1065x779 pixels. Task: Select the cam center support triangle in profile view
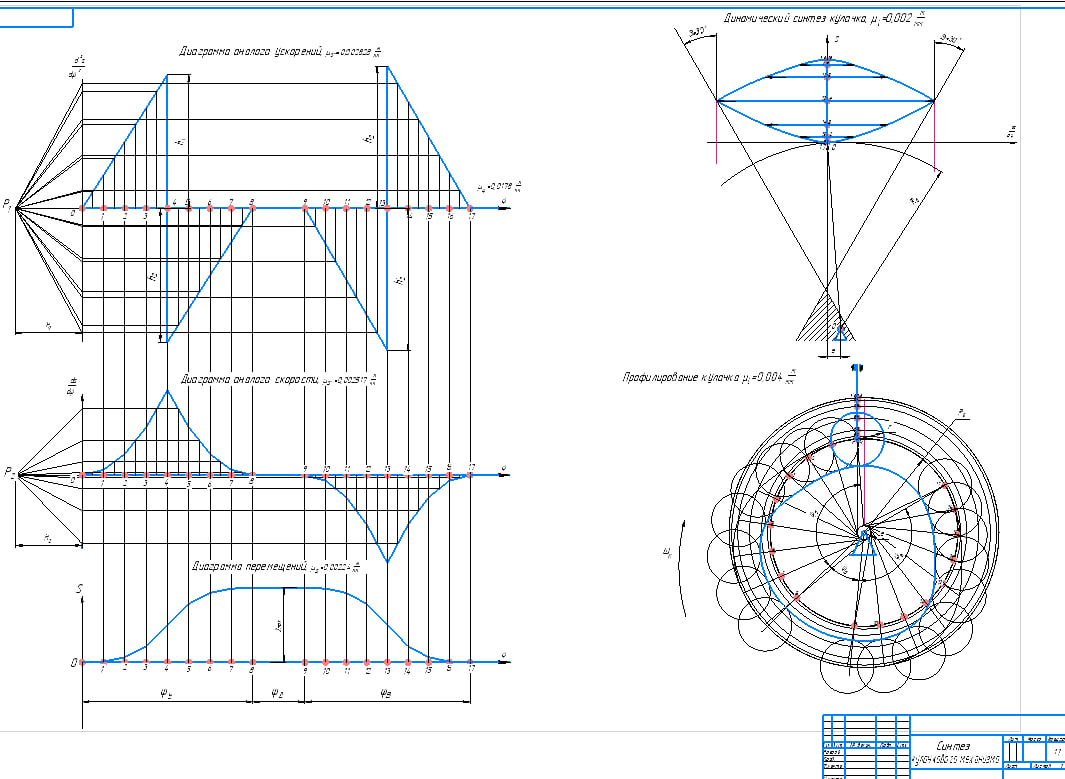pyautogui.click(x=863, y=545)
